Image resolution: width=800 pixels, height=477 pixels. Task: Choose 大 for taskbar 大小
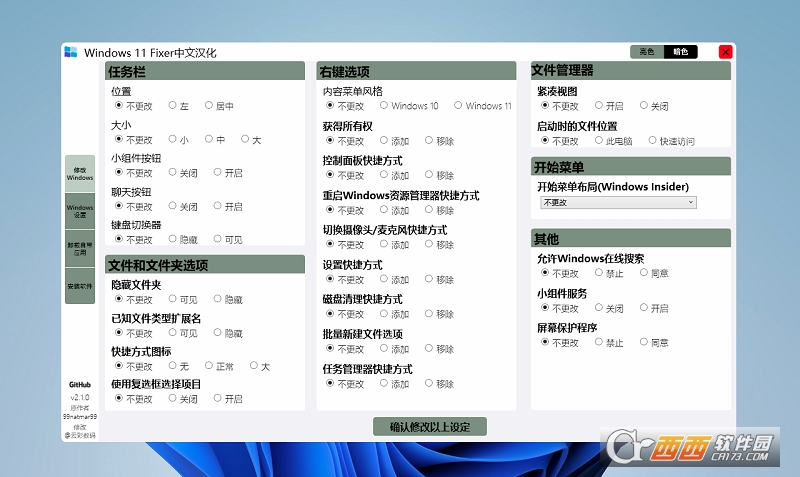pos(246,140)
